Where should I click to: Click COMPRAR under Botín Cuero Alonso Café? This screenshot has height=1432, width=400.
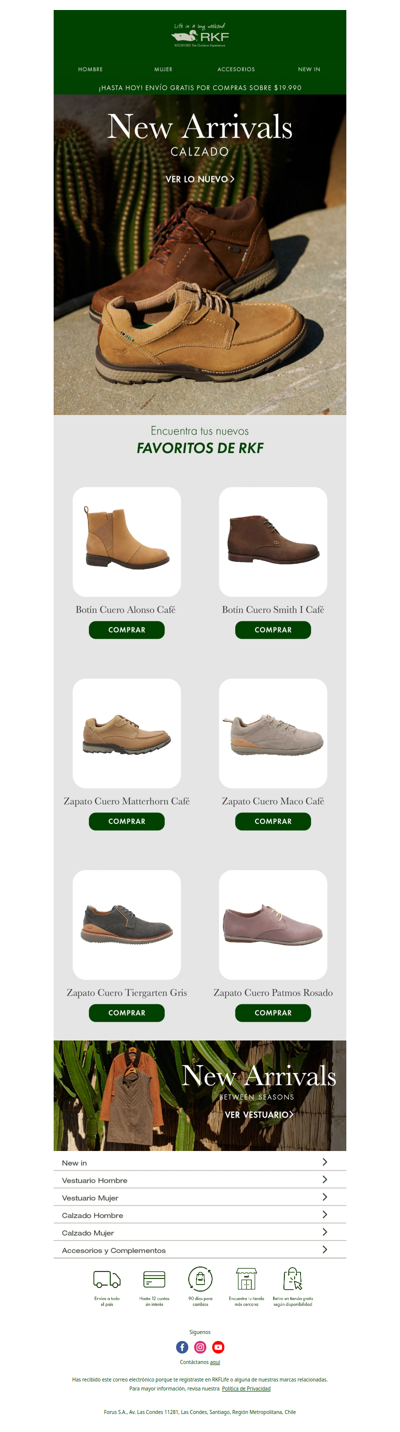click(127, 630)
